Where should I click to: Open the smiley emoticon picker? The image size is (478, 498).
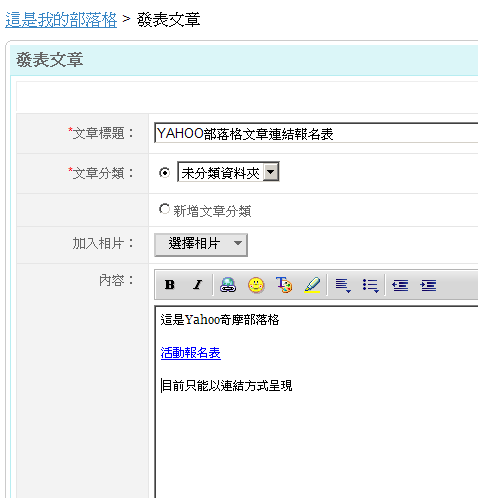click(256, 285)
